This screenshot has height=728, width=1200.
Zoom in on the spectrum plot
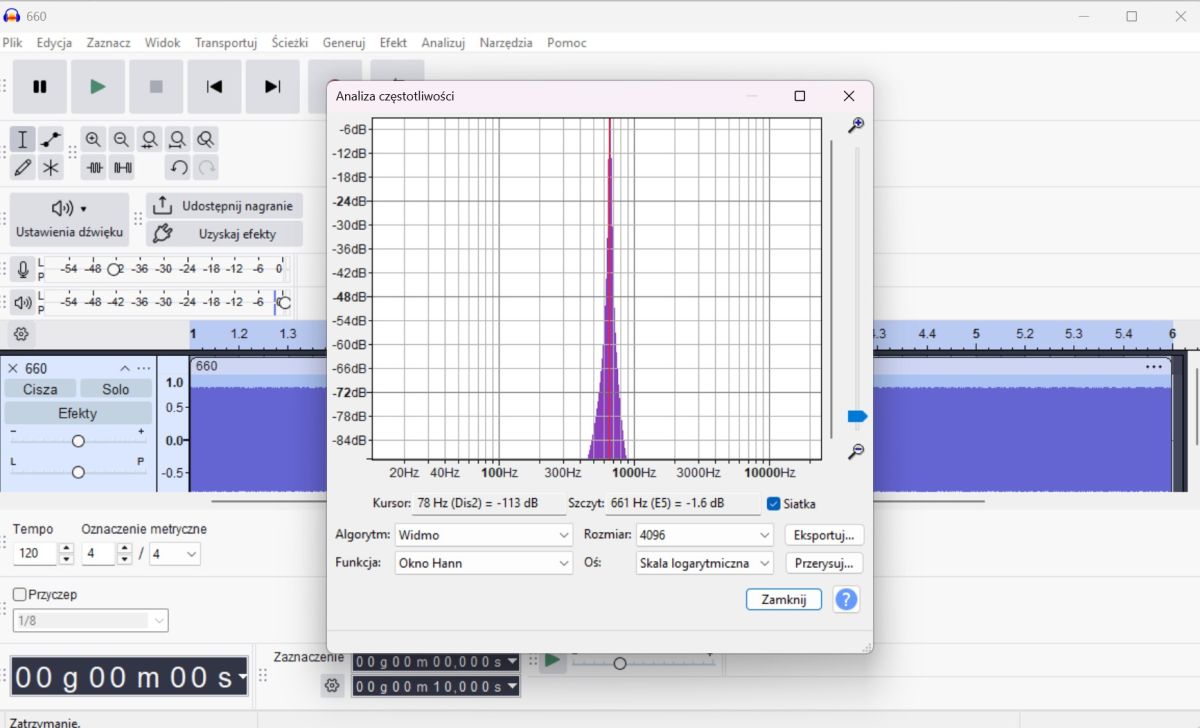(856, 125)
